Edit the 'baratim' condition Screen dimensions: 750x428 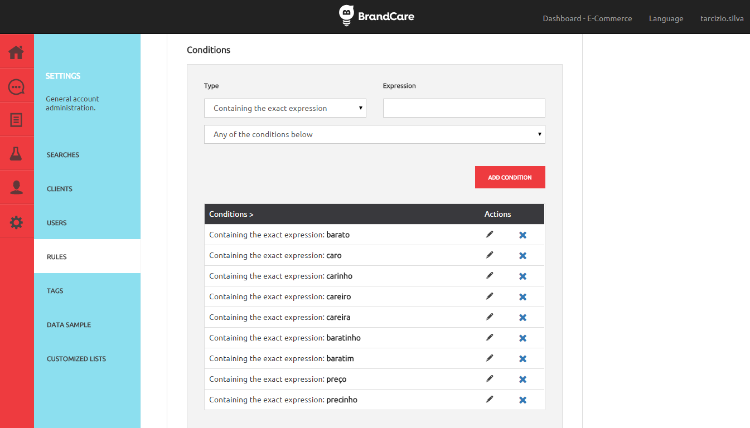(x=489, y=358)
